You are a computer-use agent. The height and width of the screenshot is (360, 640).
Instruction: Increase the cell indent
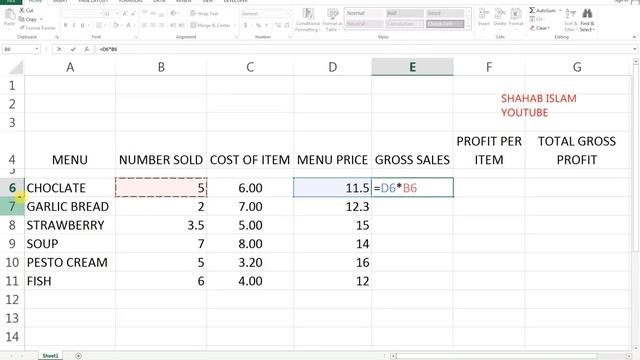click(x=181, y=25)
